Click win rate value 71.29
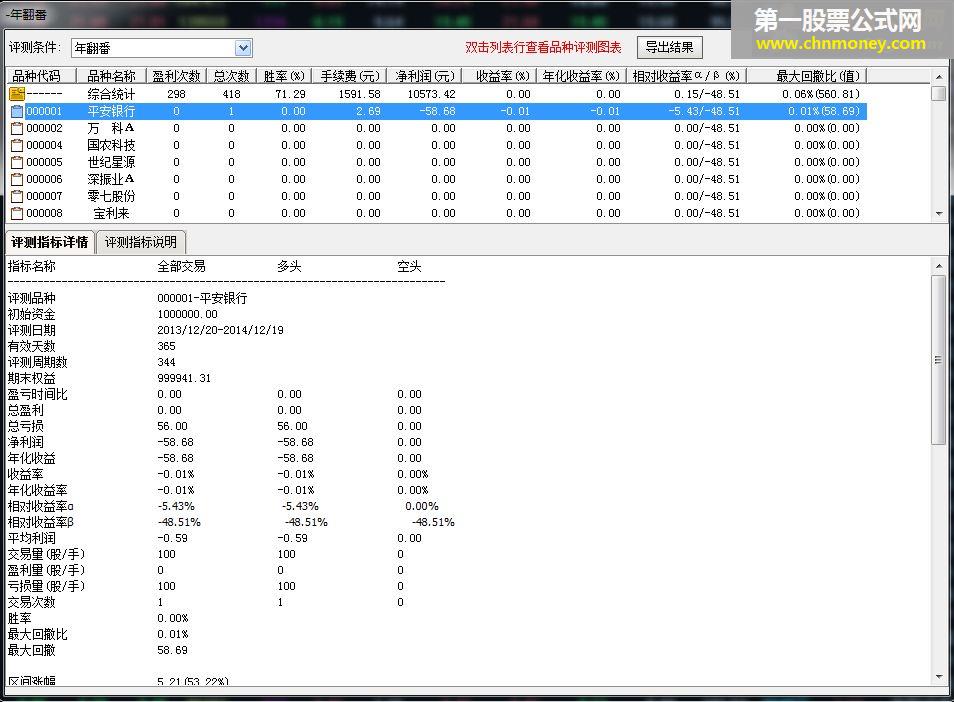The height and width of the screenshot is (702, 954). coord(291,94)
